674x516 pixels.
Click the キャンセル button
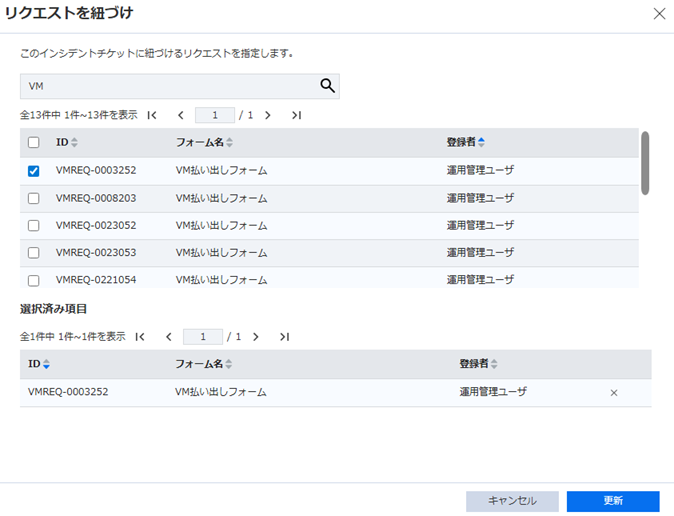(x=512, y=501)
